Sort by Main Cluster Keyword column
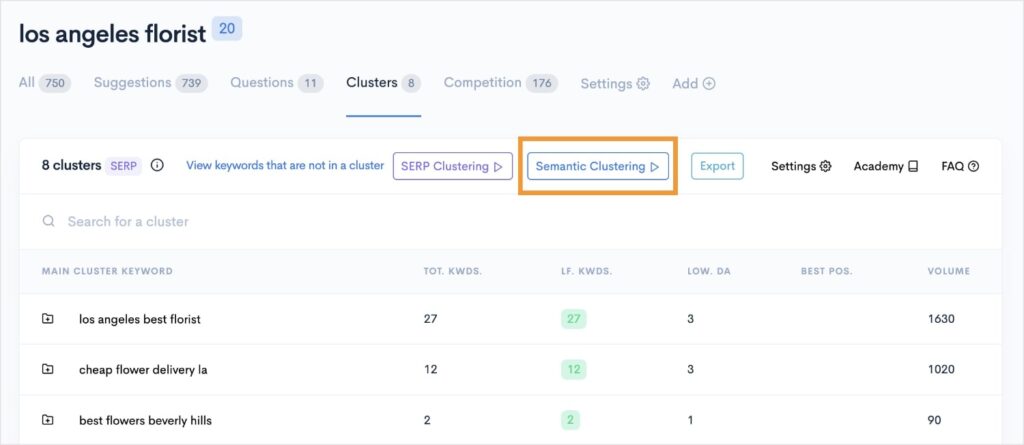 point(107,271)
